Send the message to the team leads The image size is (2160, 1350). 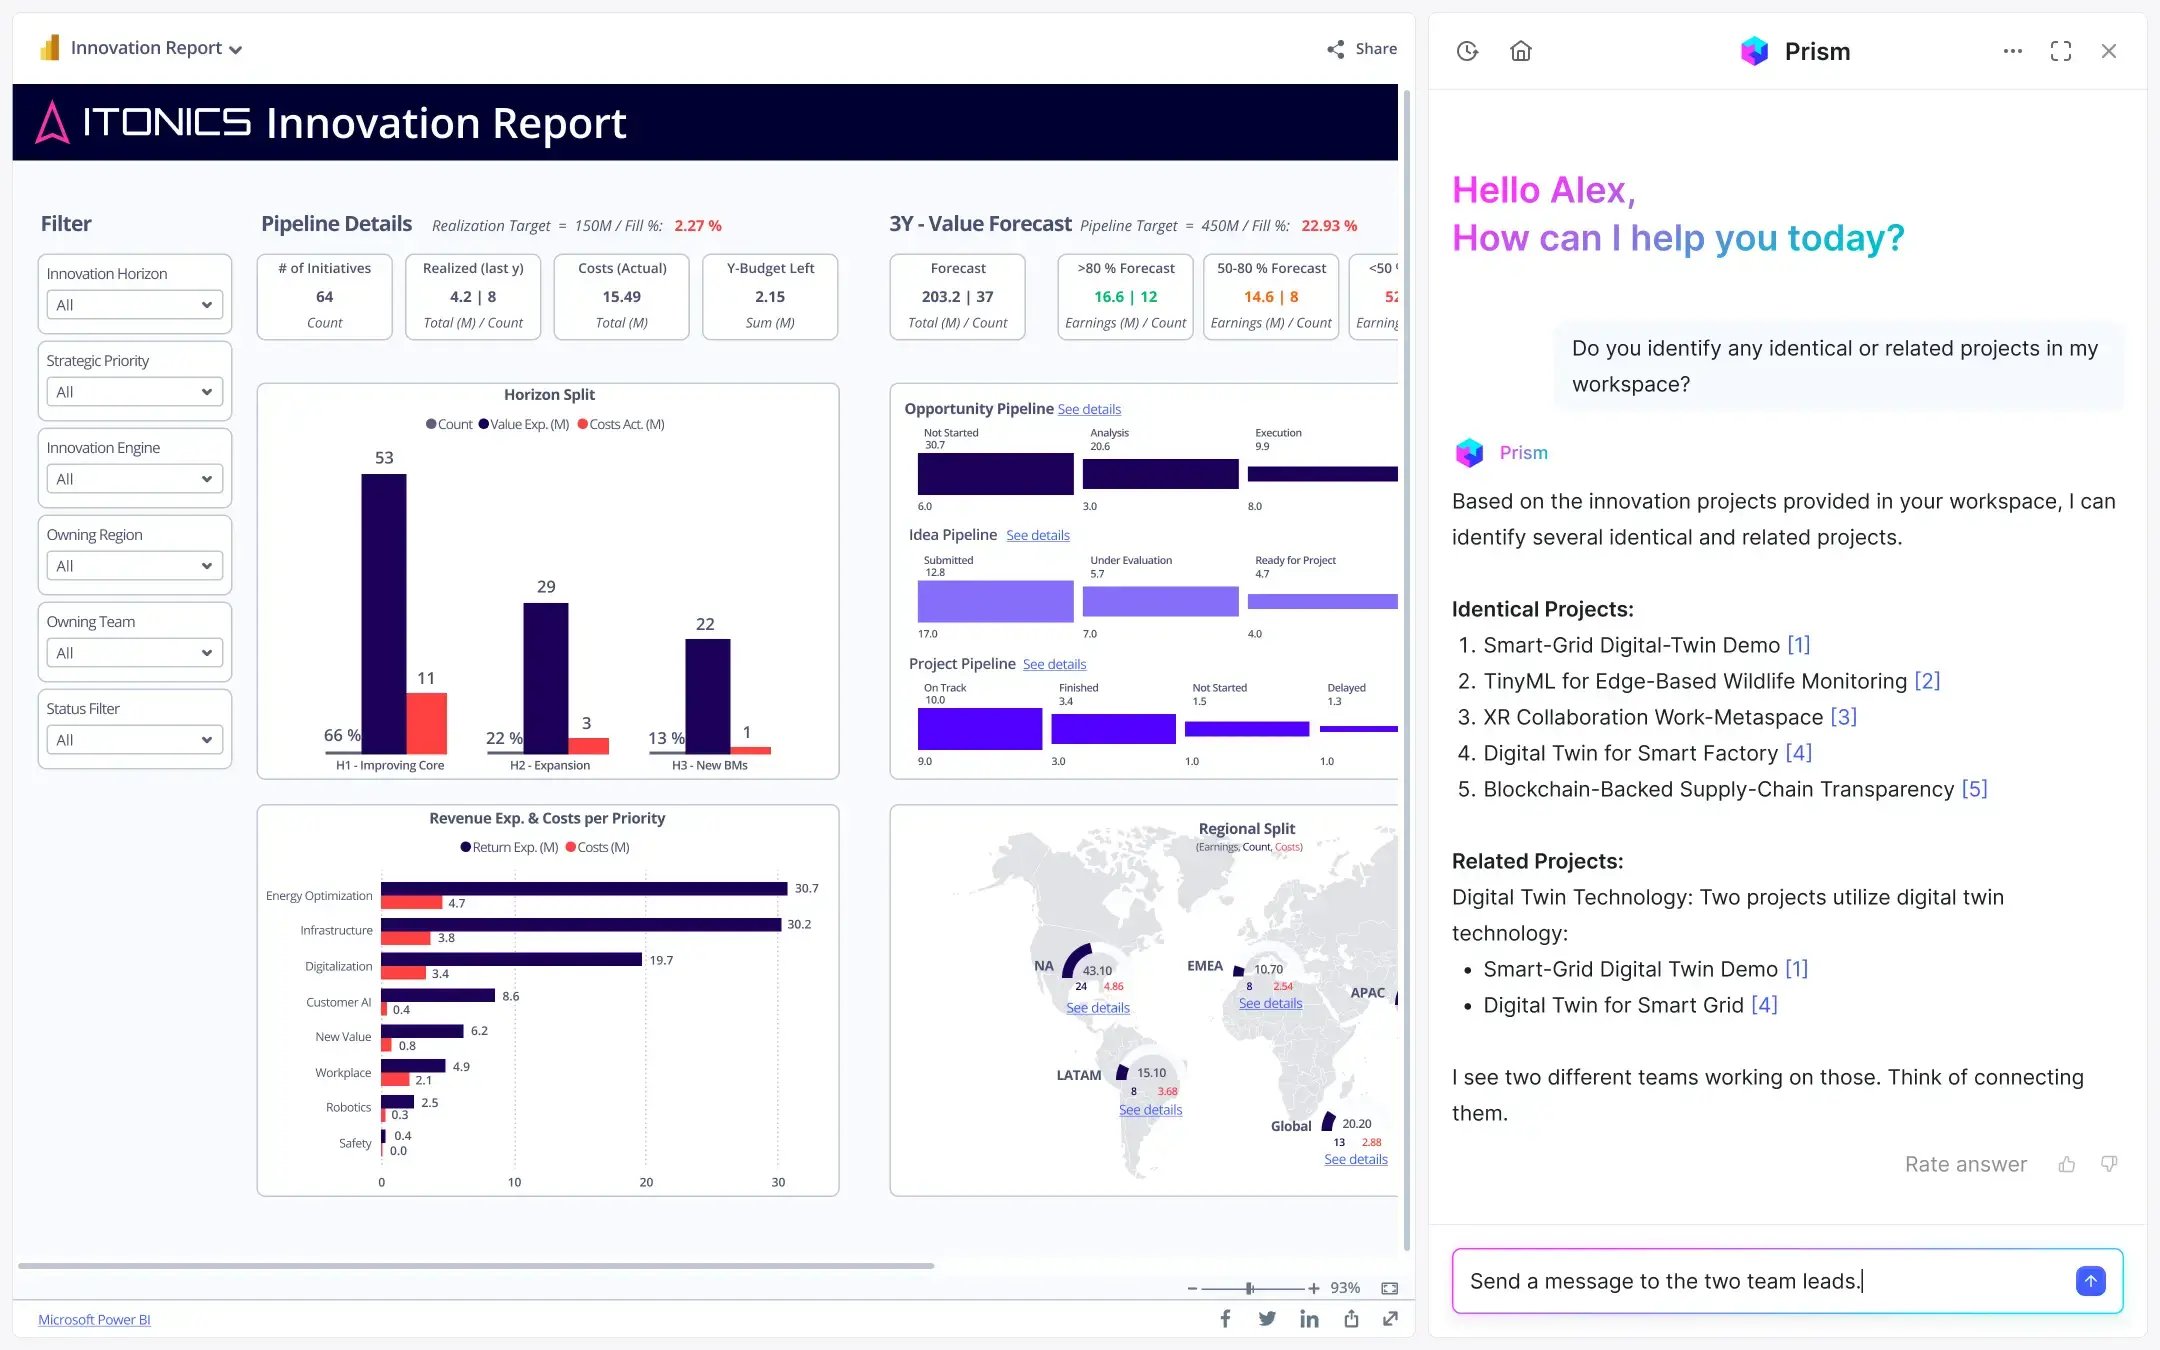click(x=2090, y=1280)
